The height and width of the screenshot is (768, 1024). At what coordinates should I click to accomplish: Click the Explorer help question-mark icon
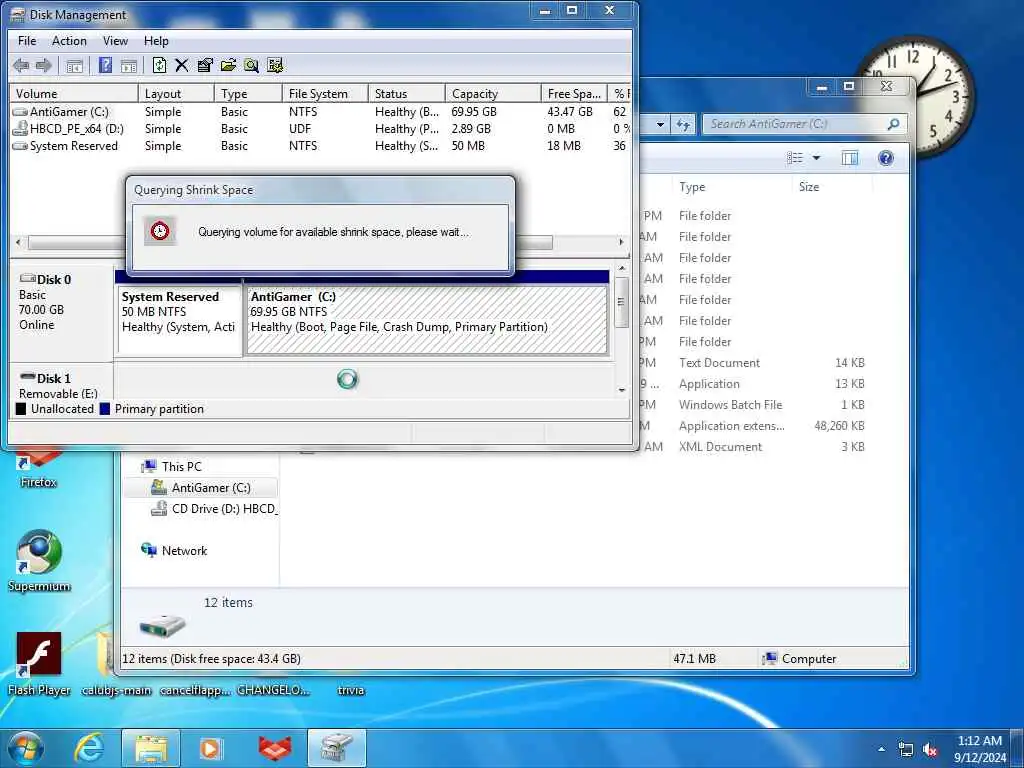886,158
